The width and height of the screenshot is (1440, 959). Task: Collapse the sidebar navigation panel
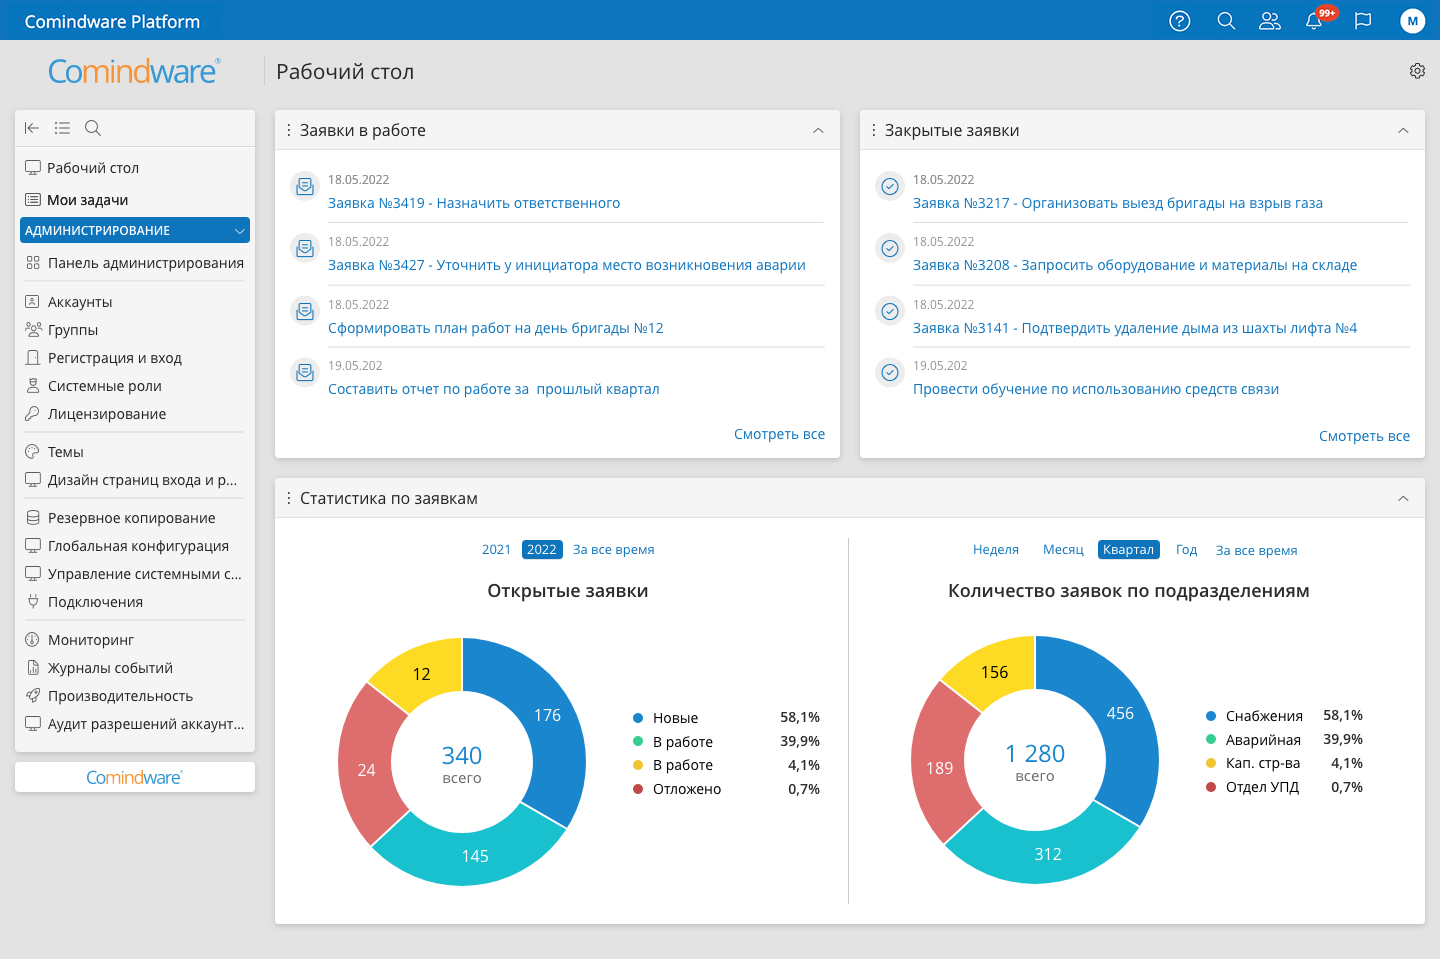[x=32, y=128]
